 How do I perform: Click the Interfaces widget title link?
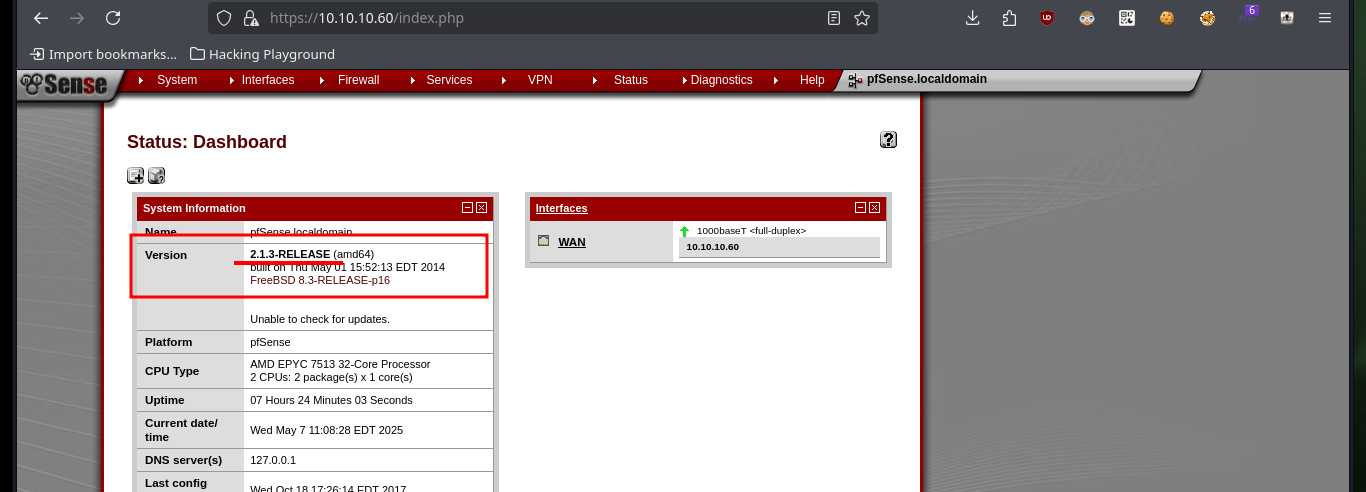click(x=562, y=208)
